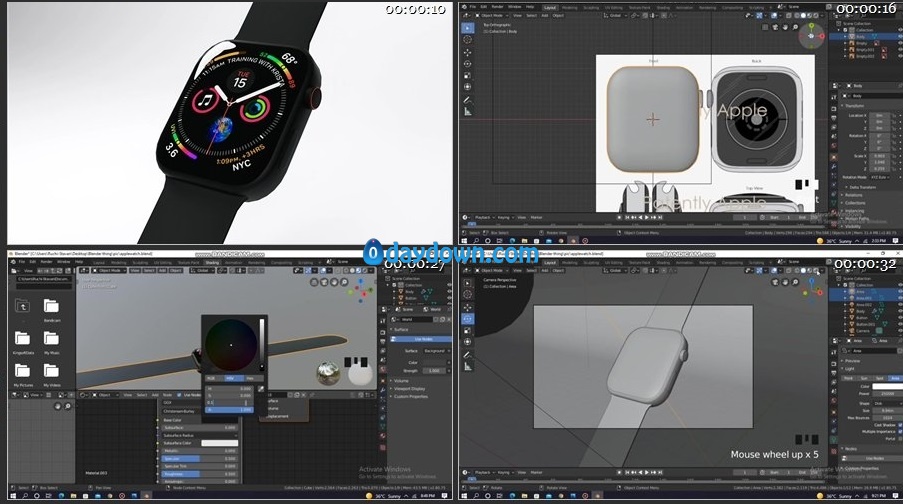
Task: Select Point light type
Action: tap(849, 378)
